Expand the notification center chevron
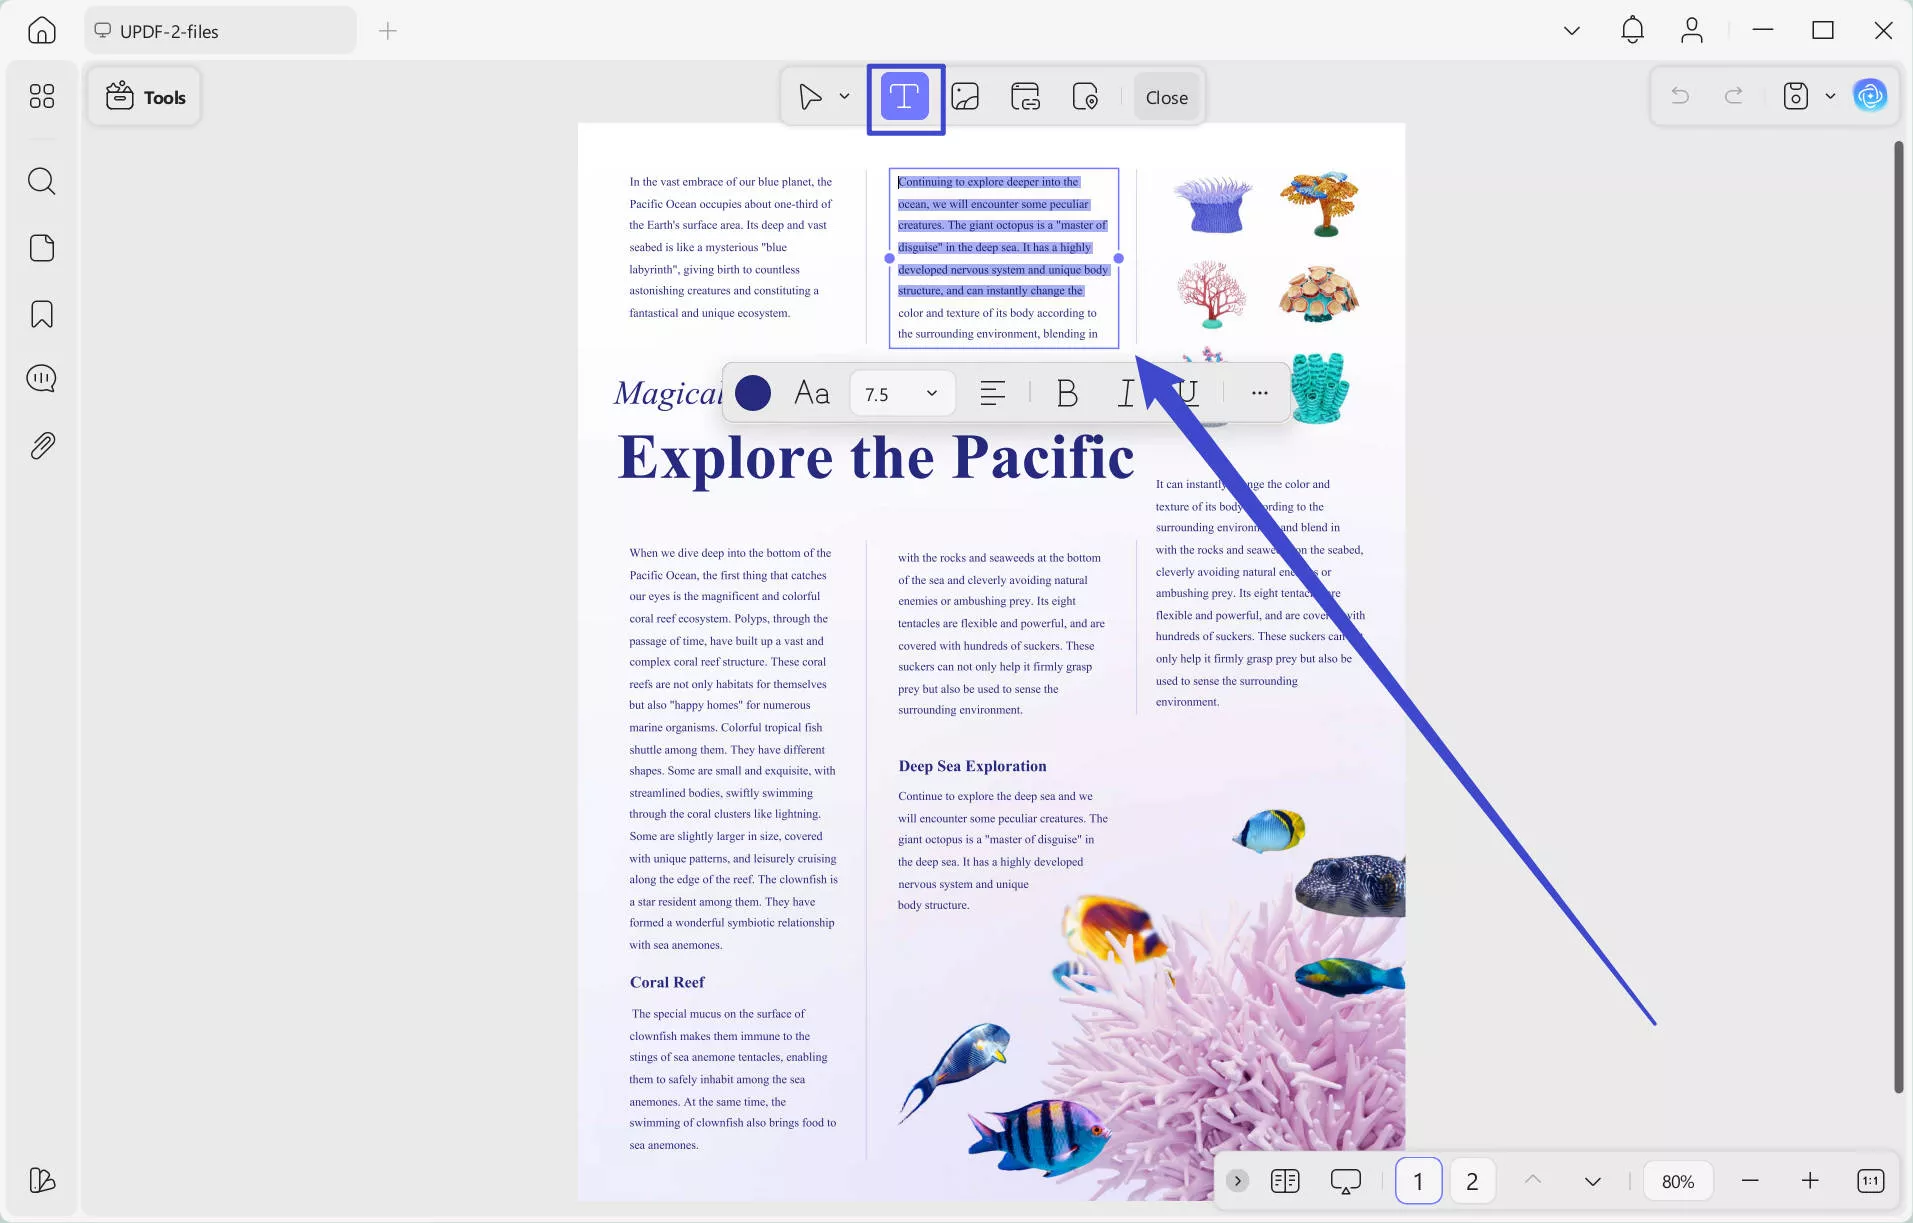Image resolution: width=1913 pixels, height=1223 pixels. click(x=1571, y=30)
